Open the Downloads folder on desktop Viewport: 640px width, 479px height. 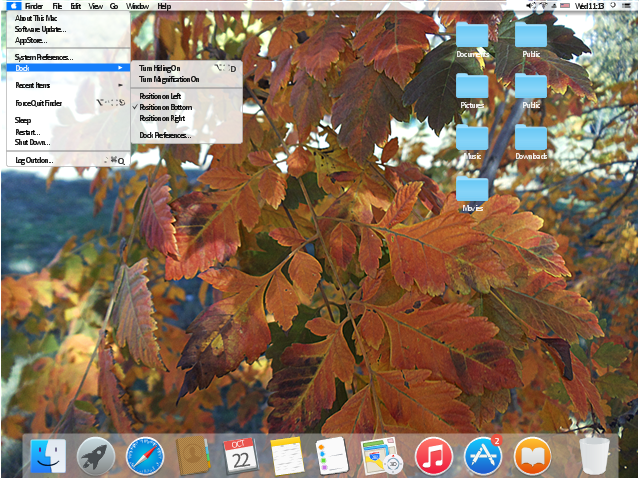click(x=531, y=142)
